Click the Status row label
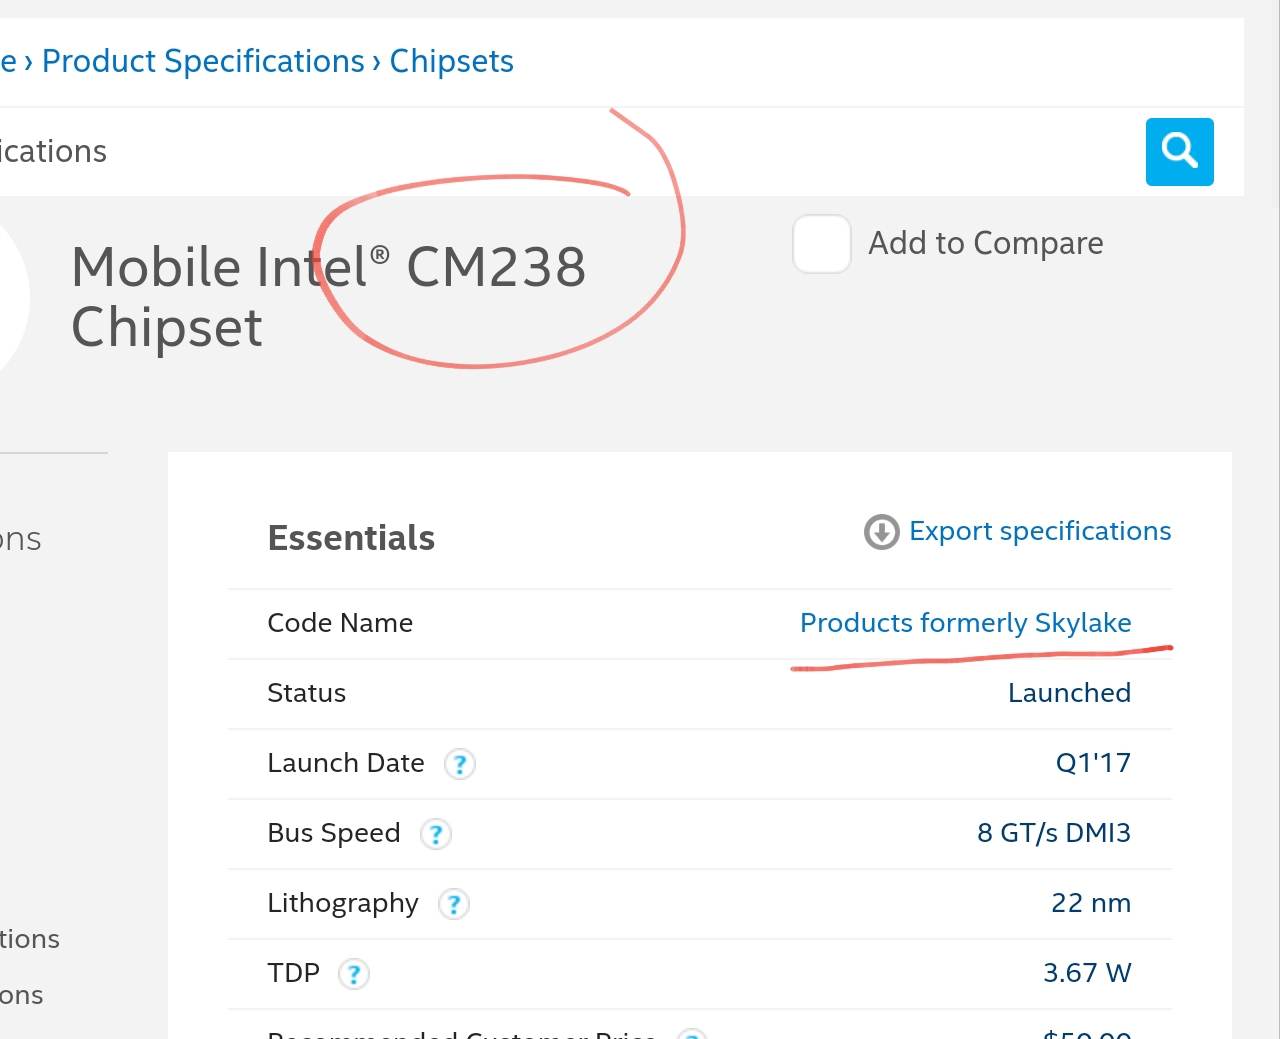The image size is (1280, 1039). pyautogui.click(x=307, y=693)
